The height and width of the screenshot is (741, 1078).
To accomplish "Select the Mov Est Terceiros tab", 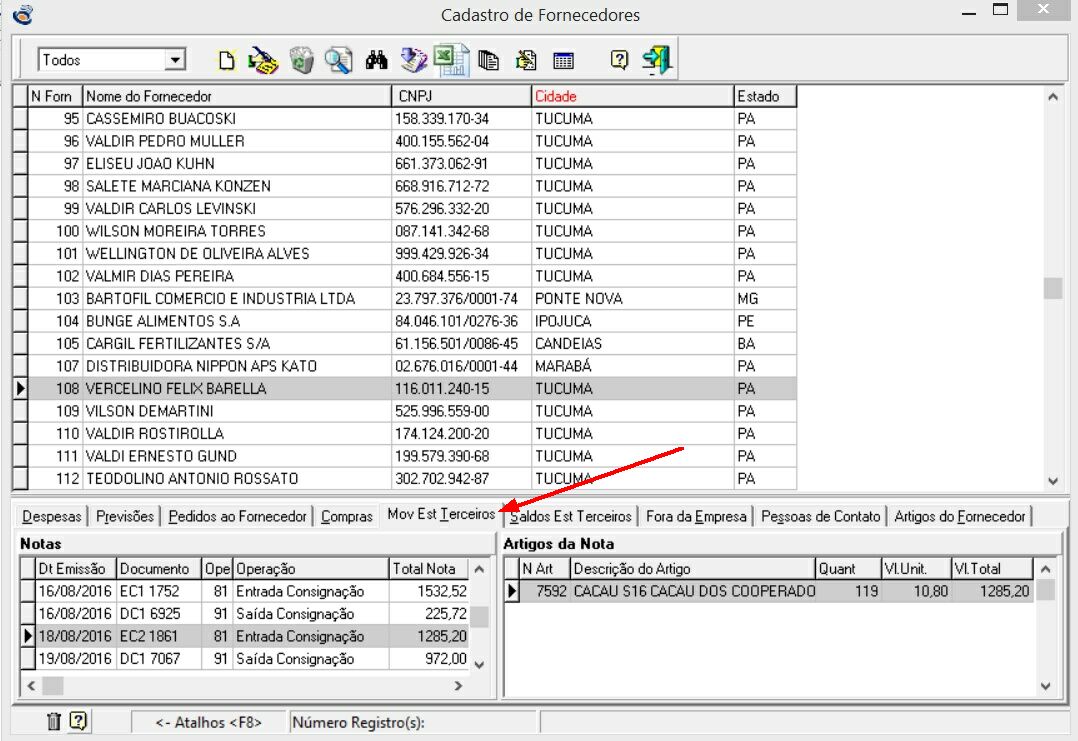I will click(x=441, y=514).
